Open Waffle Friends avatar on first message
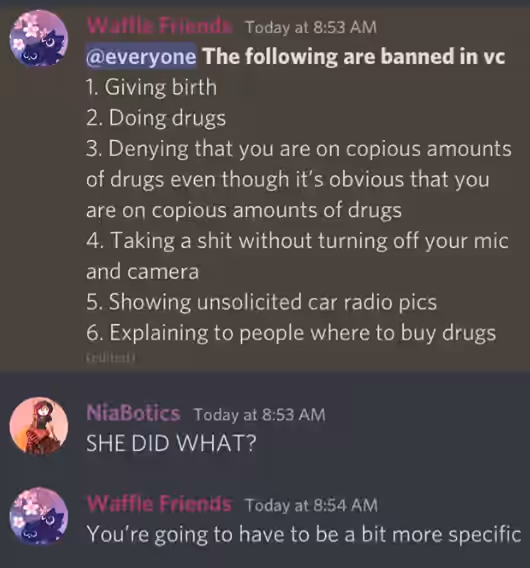The height and width of the screenshot is (568, 530). tap(39, 39)
